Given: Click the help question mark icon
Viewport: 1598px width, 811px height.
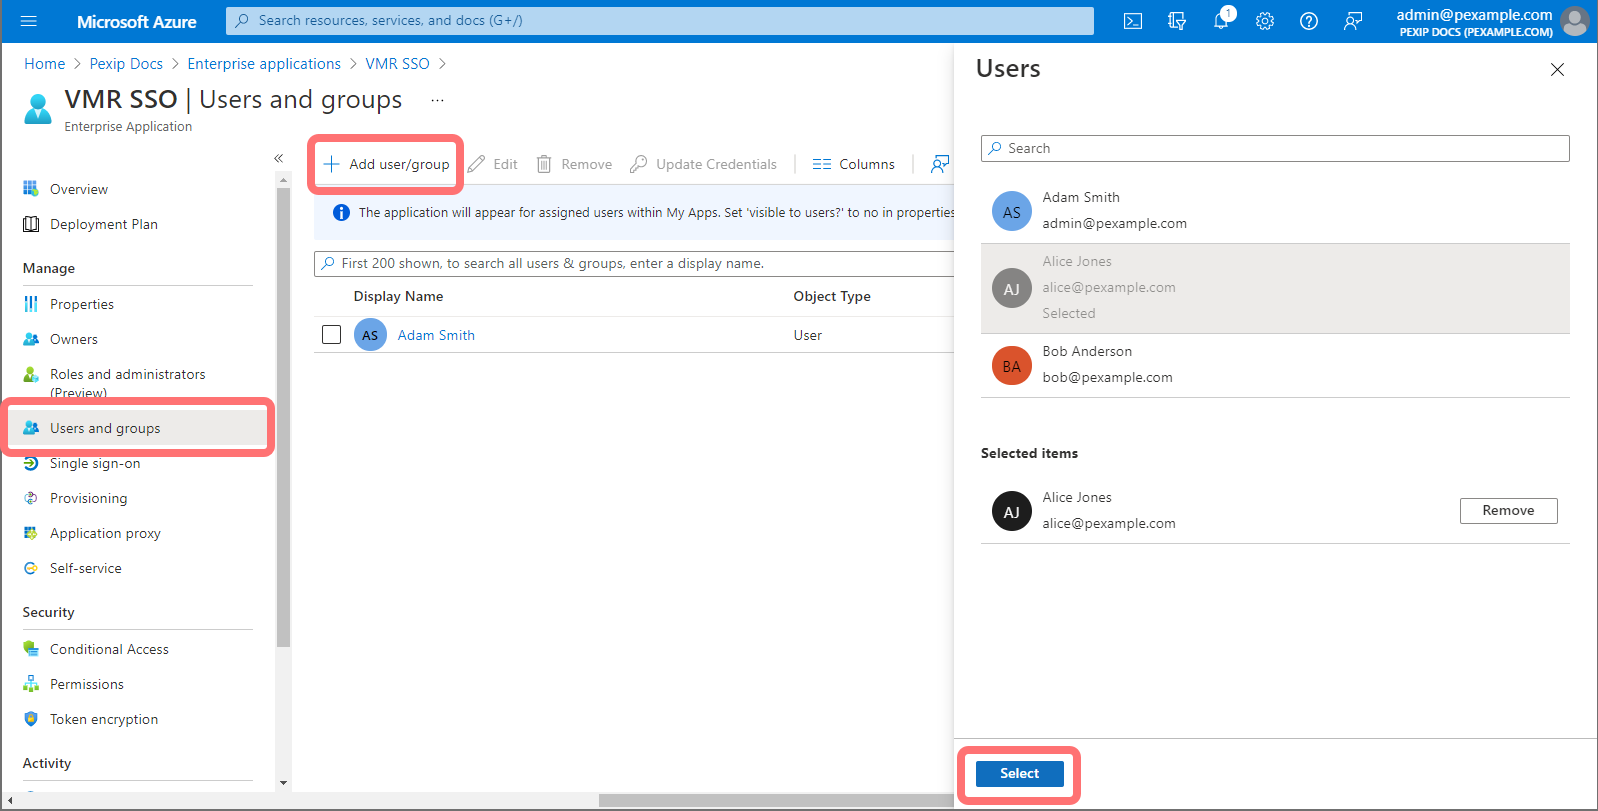Looking at the screenshot, I should [1308, 21].
